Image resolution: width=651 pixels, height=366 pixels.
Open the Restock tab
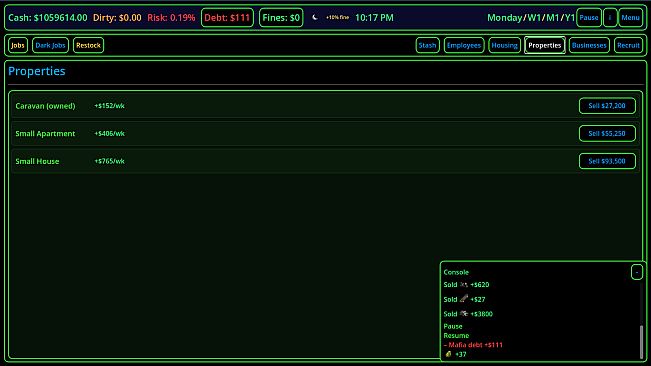[x=88, y=45]
